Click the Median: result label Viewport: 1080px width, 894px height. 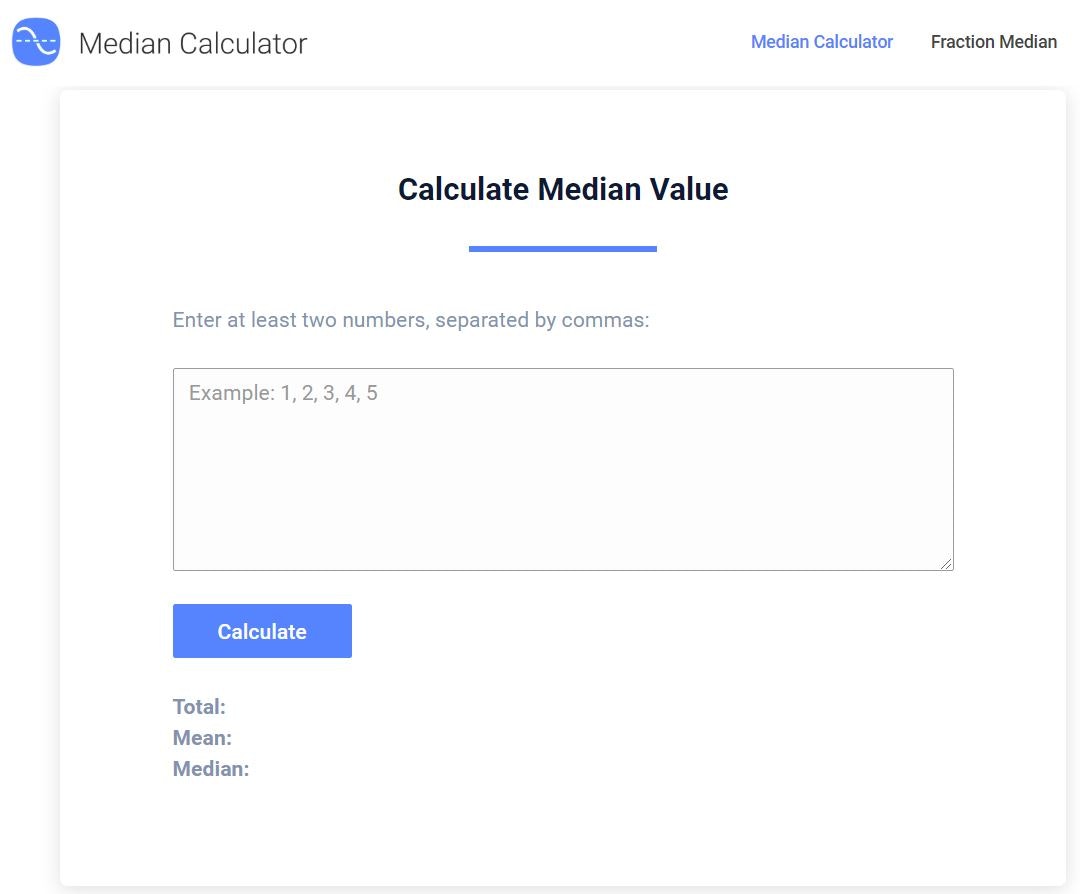[211, 768]
